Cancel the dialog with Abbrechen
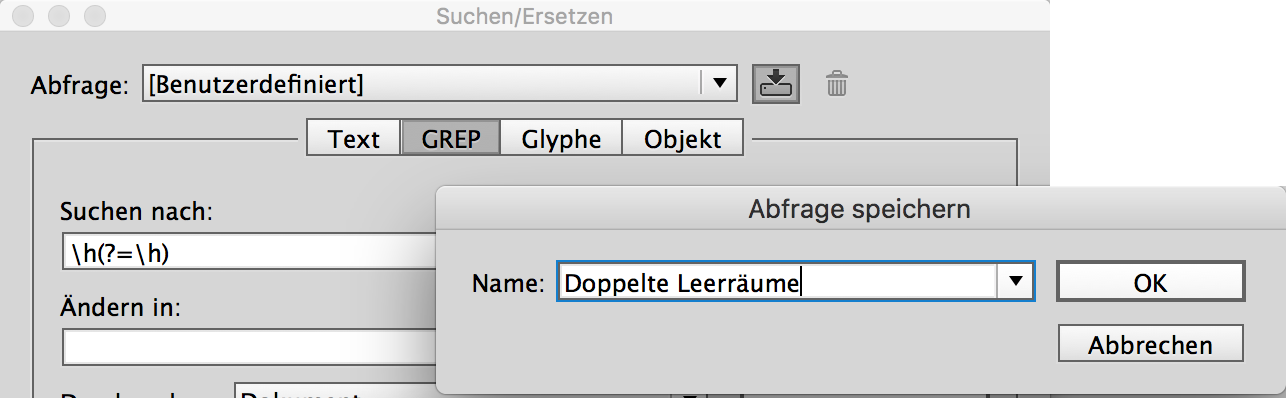Viewport: 1286px width, 398px height. pyautogui.click(x=1150, y=344)
